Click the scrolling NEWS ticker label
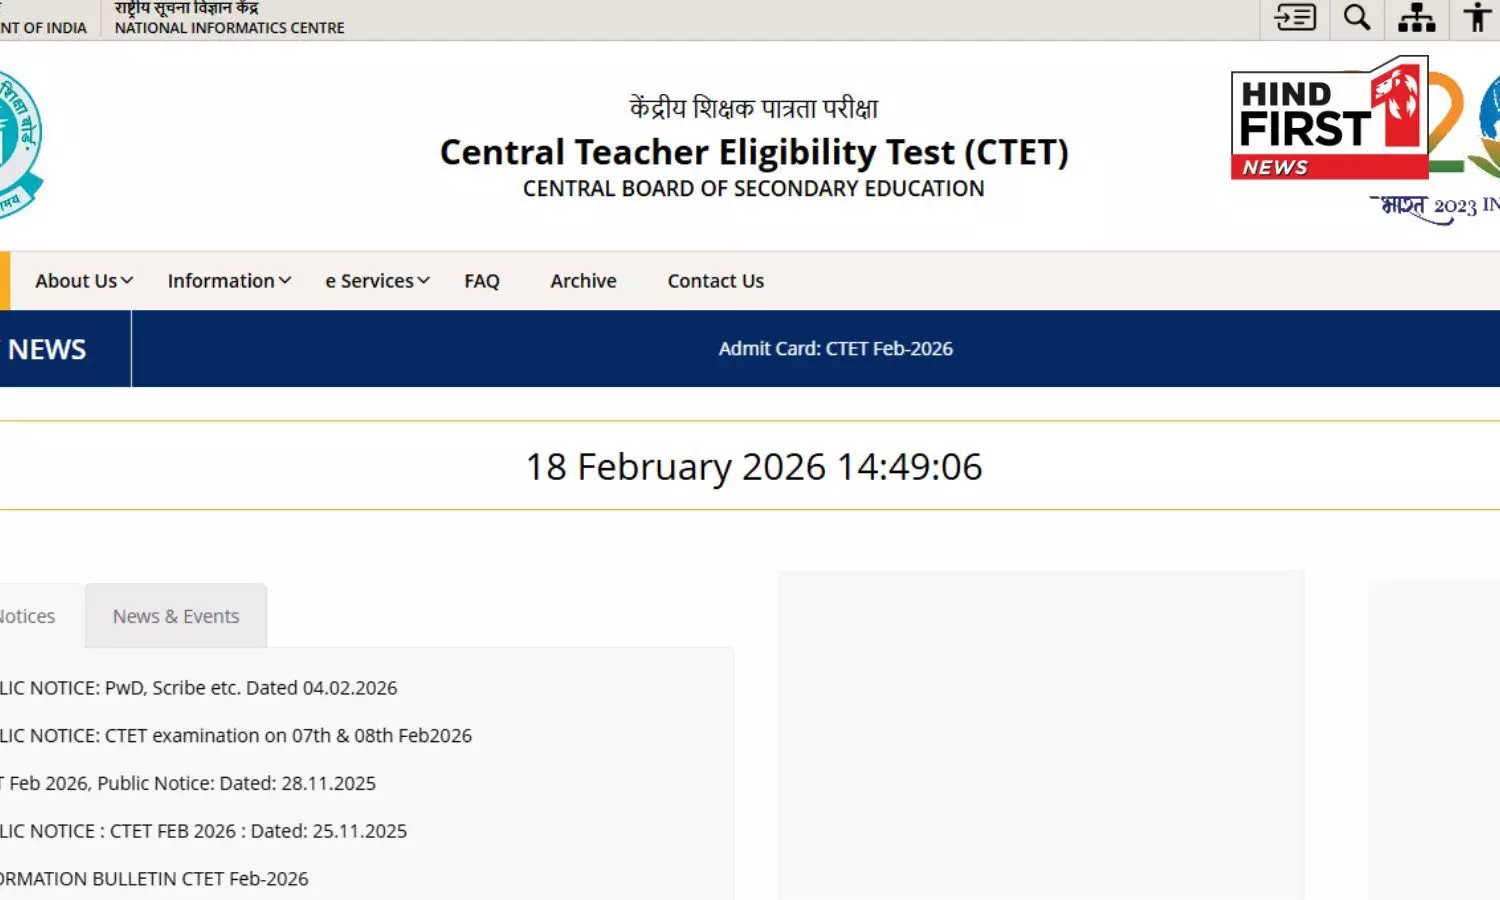Image resolution: width=1500 pixels, height=900 pixels. tap(46, 348)
